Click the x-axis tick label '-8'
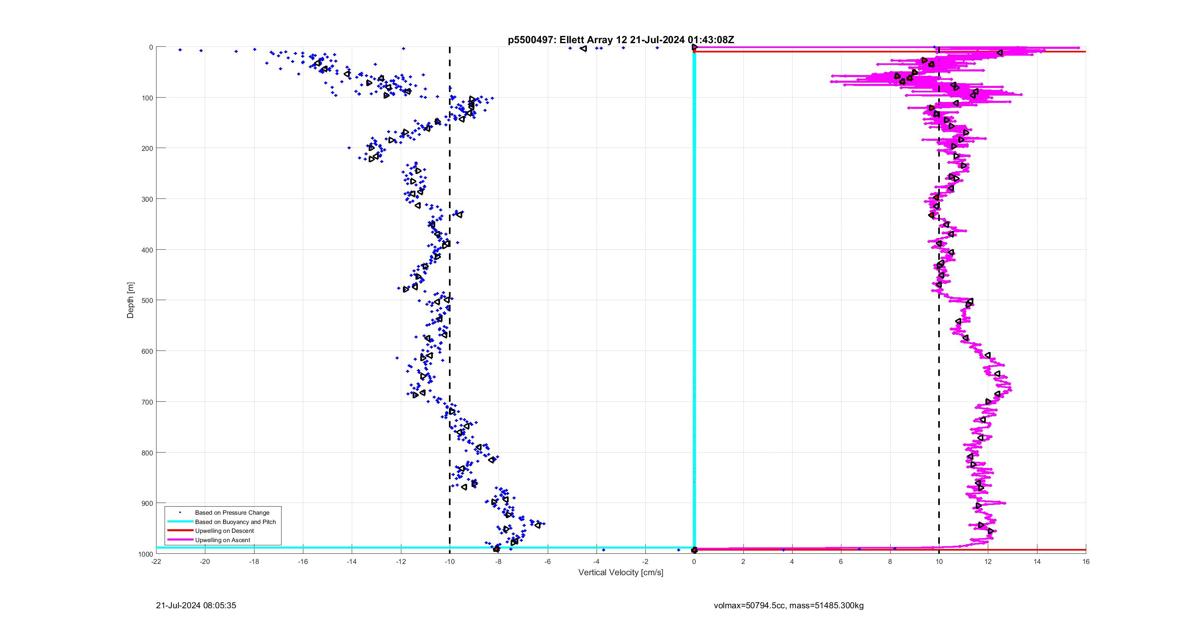The width and height of the screenshot is (1200, 622). pyautogui.click(x=499, y=561)
